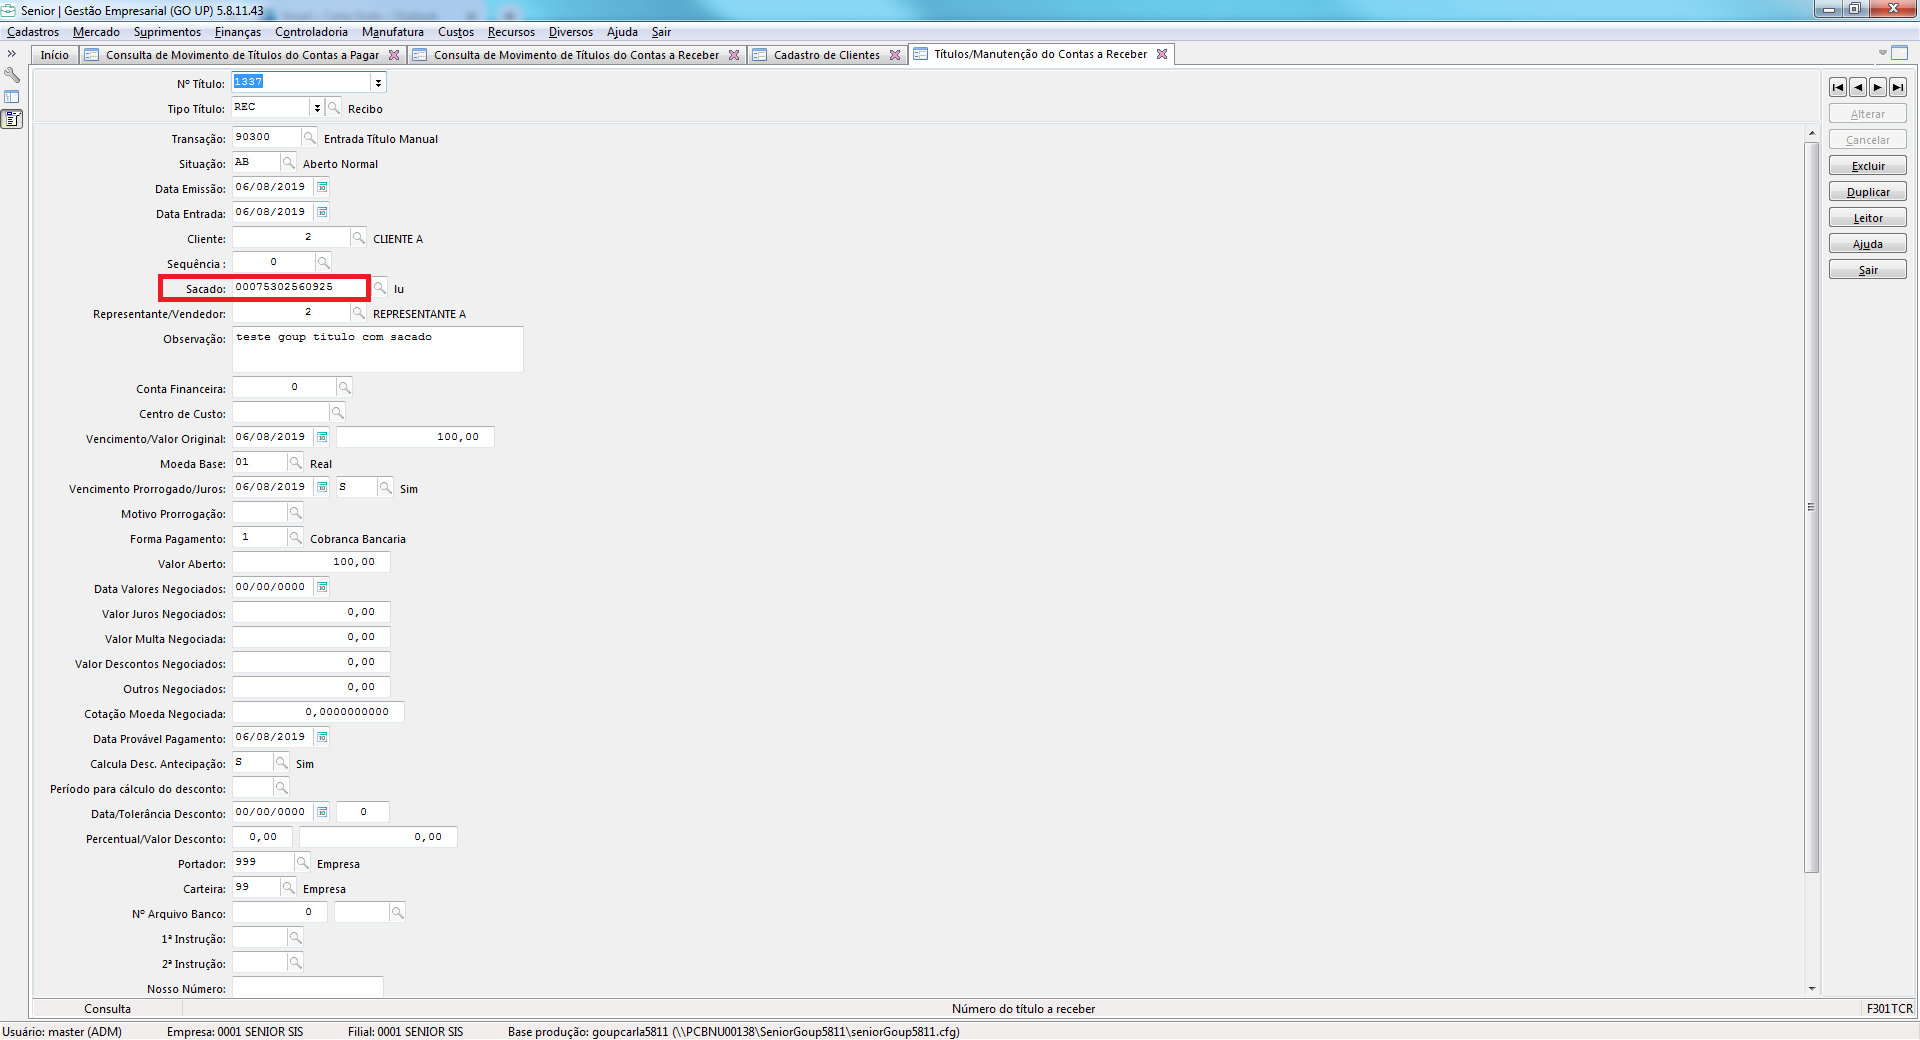Click the search icon beside Cliente field

(x=358, y=238)
